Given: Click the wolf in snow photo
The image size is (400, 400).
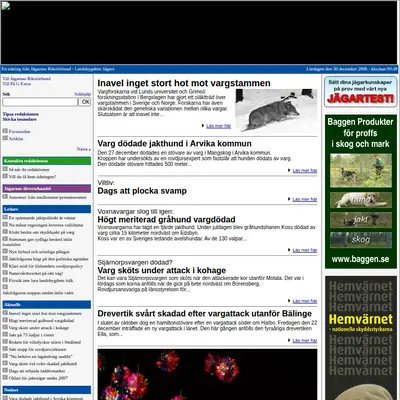Looking at the screenshot, I should pos(276,111).
